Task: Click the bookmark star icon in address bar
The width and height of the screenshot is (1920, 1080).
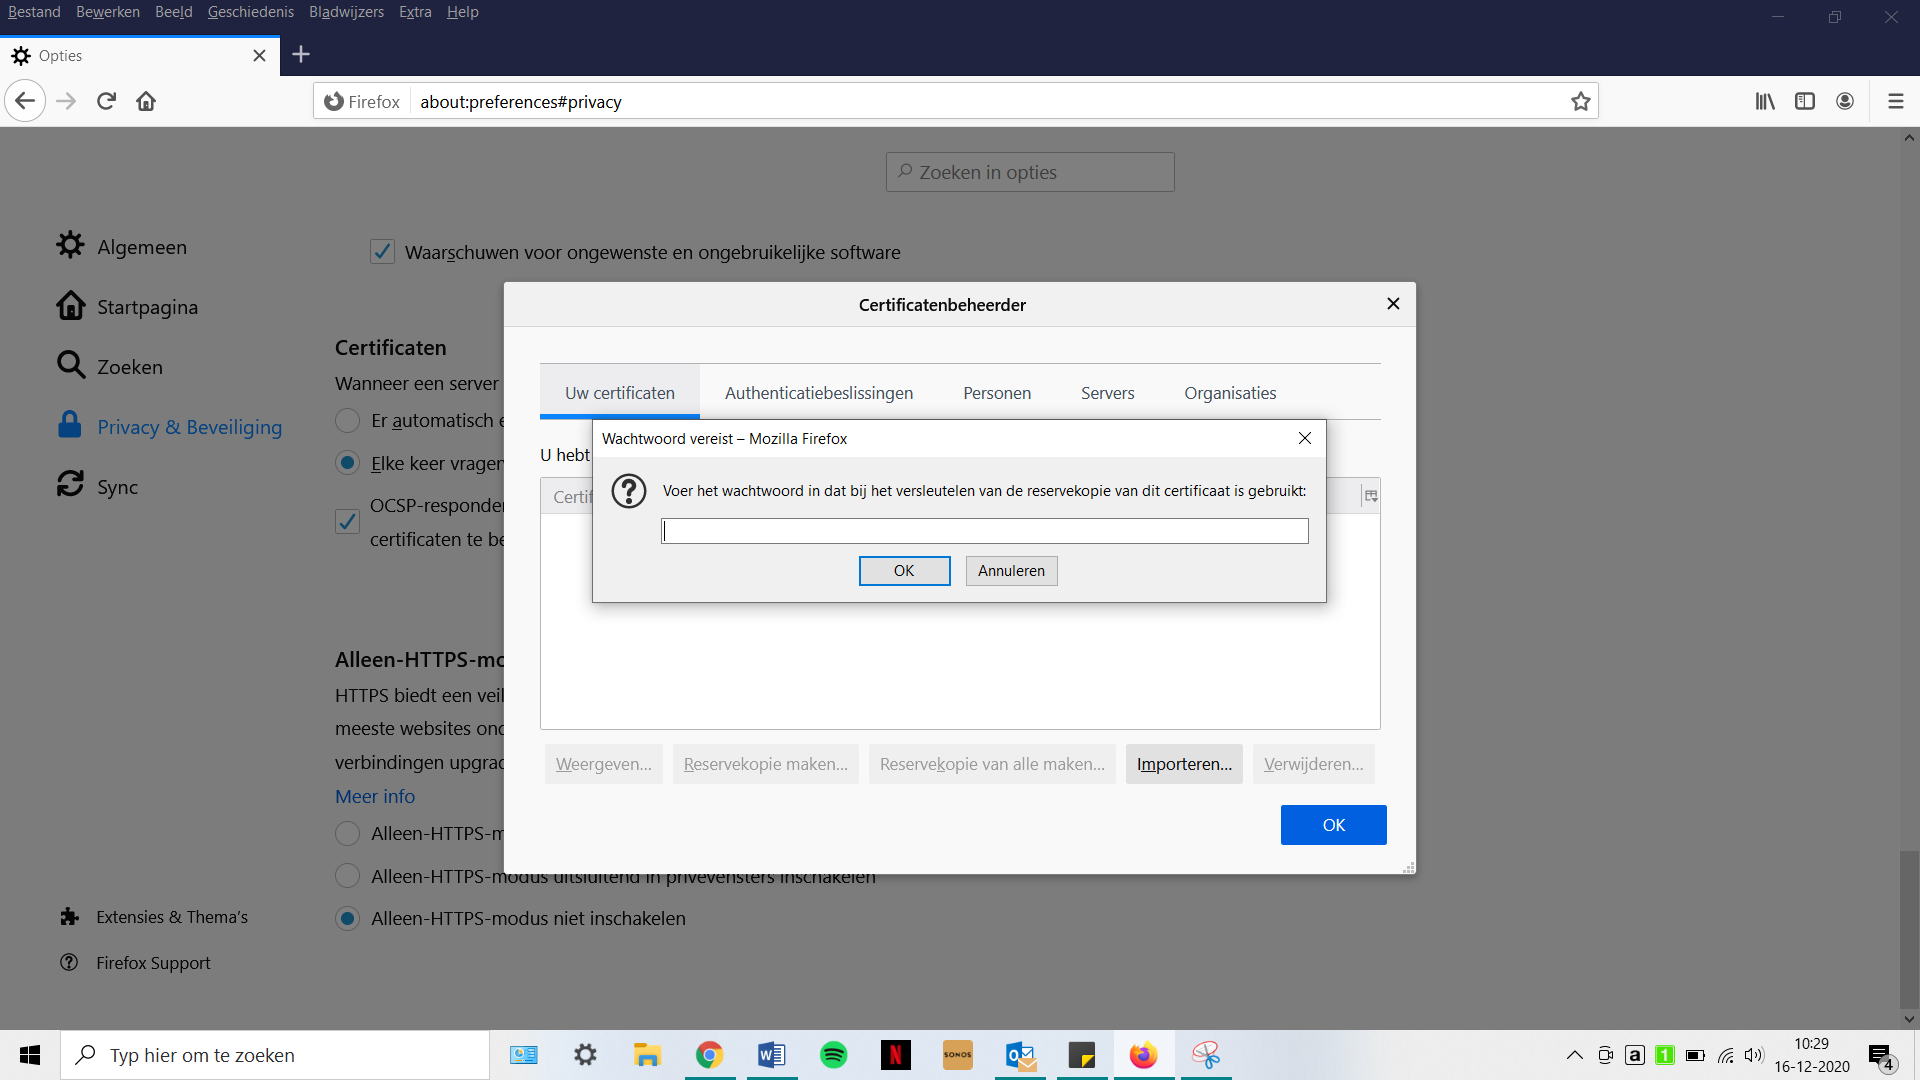Action: 1580,101
